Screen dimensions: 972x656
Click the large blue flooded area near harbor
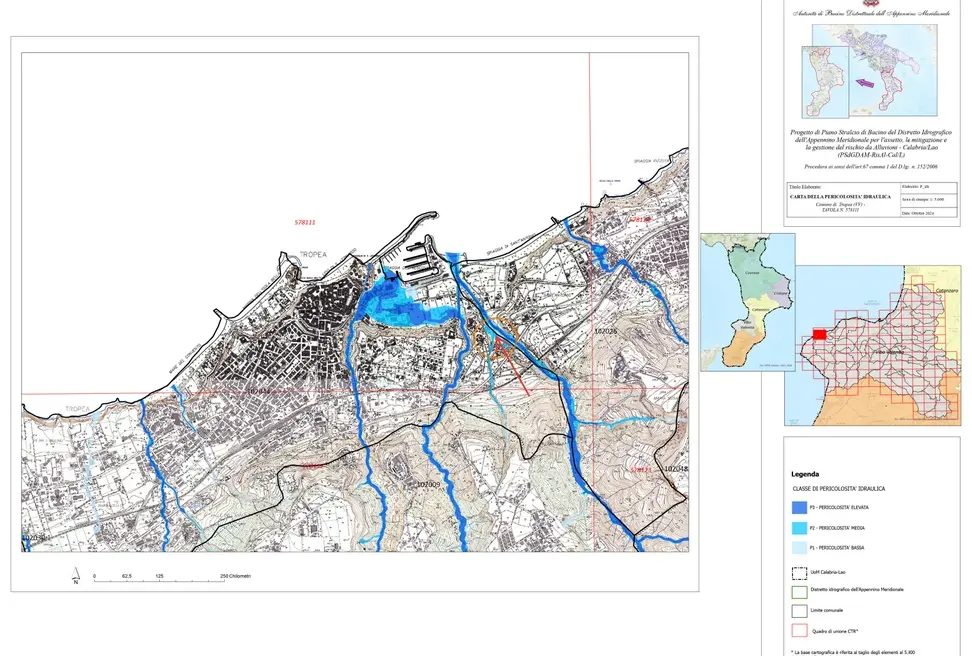[x=400, y=300]
